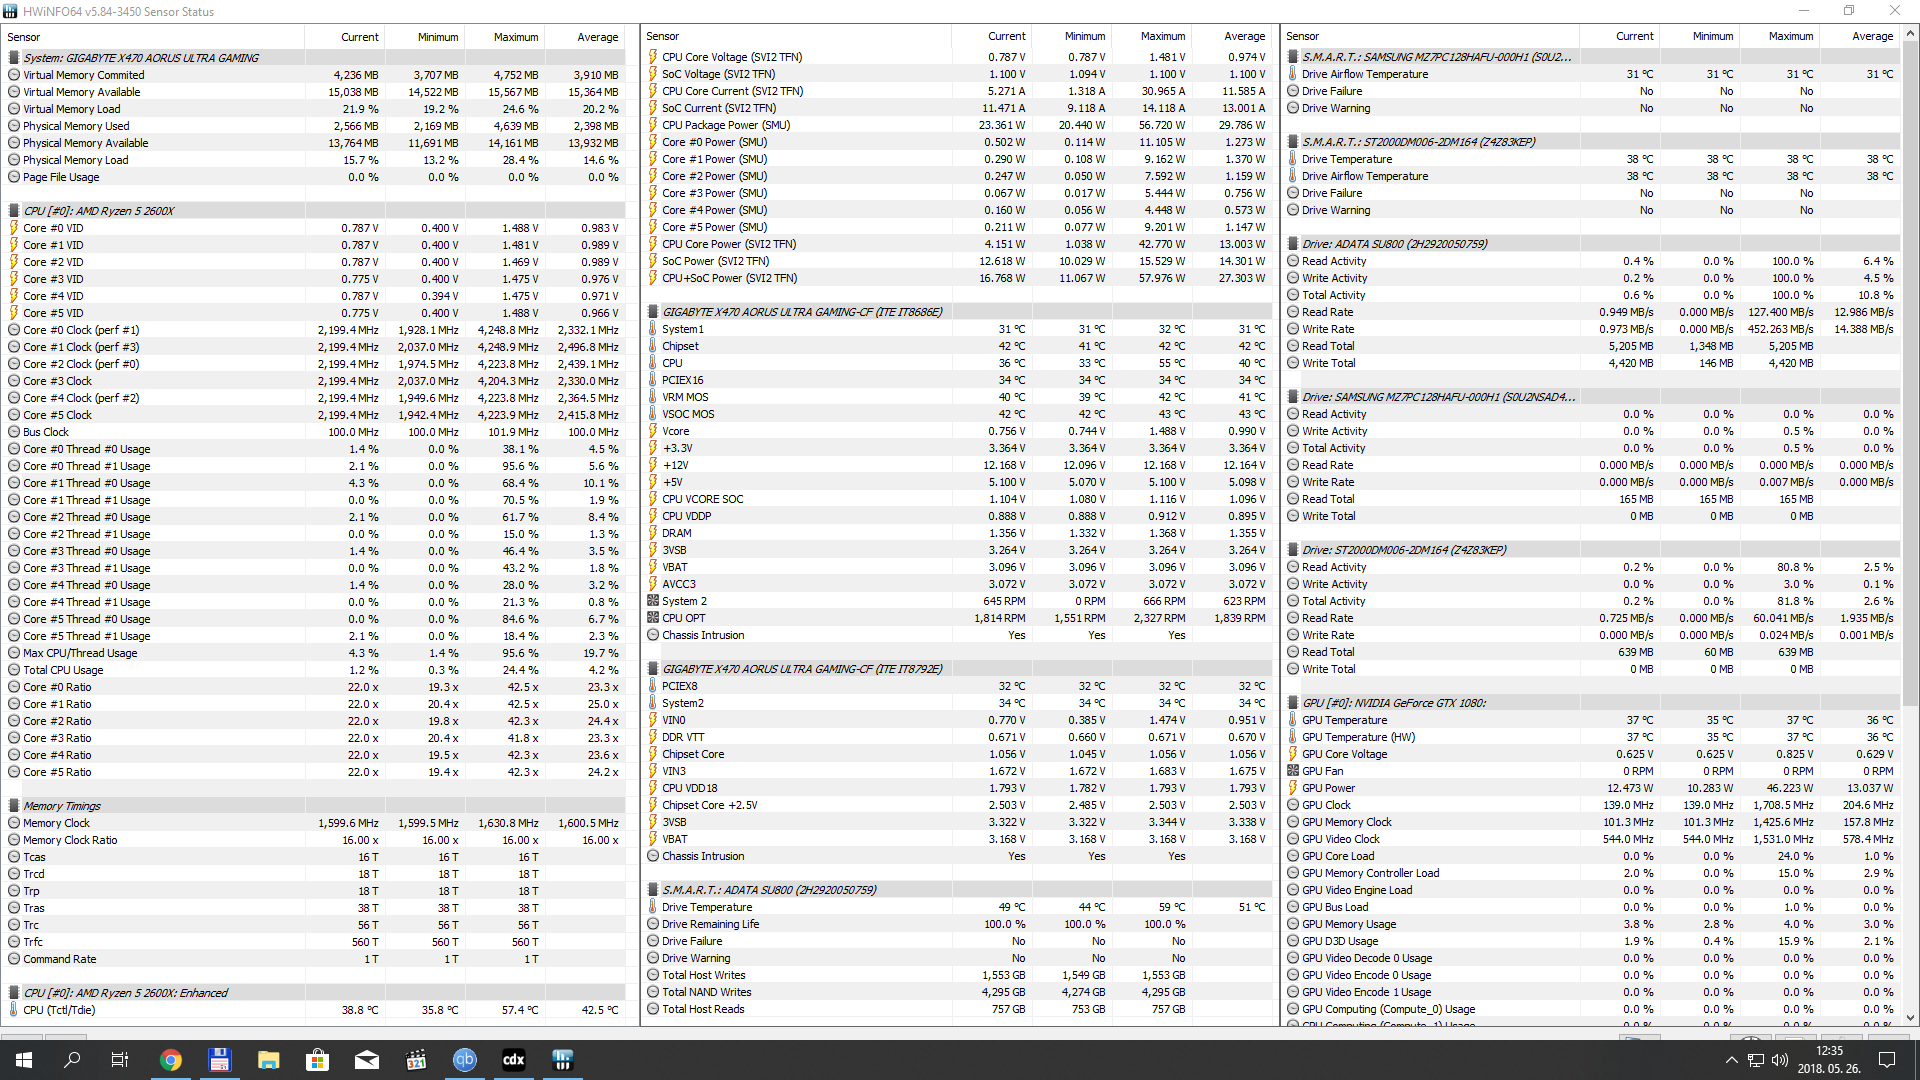Viewport: 1920px width, 1080px height.
Task: Select the CPU+SoC Power (SVI2 TFN) row
Action: pyautogui.click(x=957, y=278)
